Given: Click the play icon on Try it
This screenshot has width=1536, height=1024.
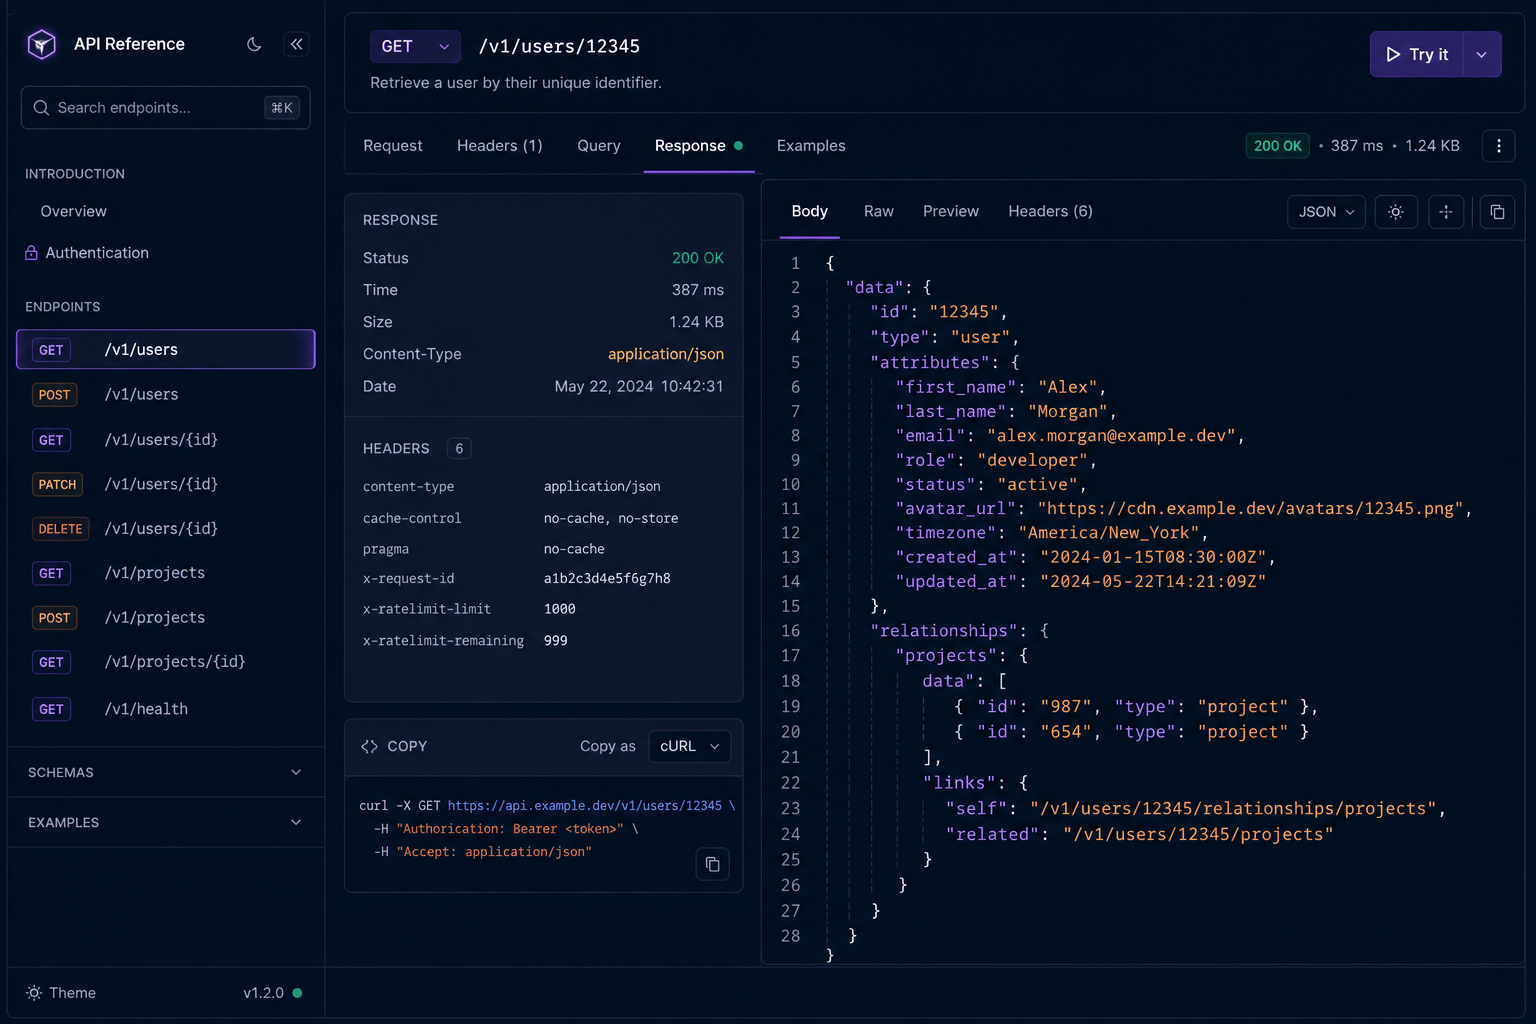Looking at the screenshot, I should point(1393,55).
